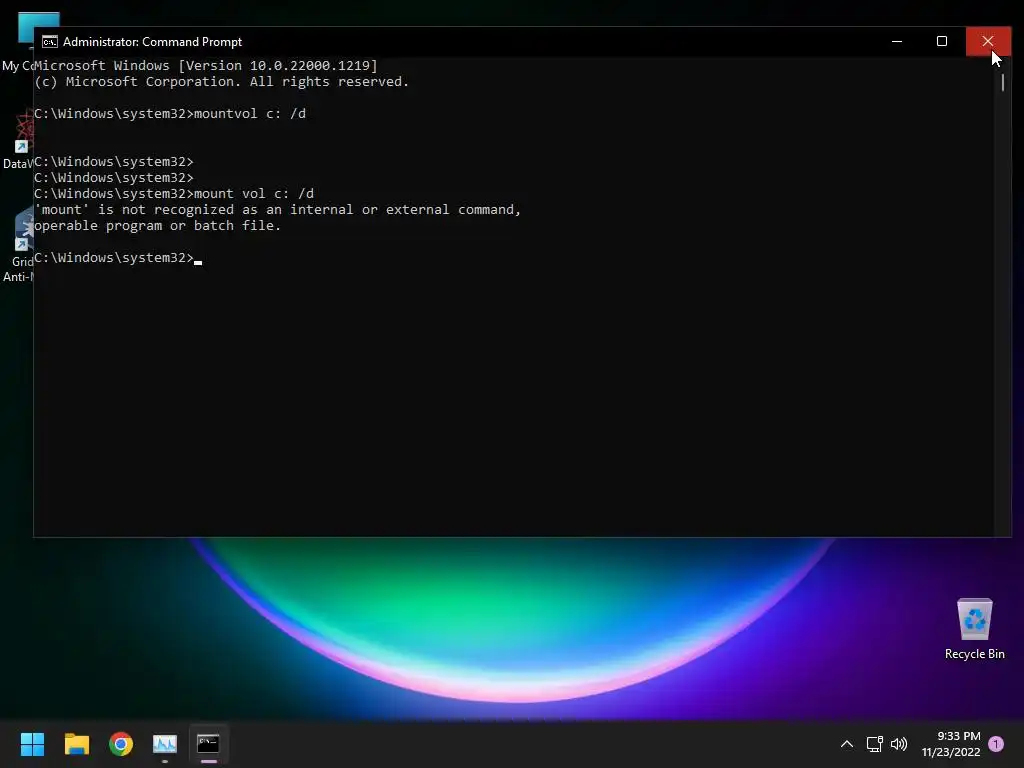Click the "'mount' is not recognized" error text
The width and height of the screenshot is (1024, 768).
pyautogui.click(x=278, y=210)
